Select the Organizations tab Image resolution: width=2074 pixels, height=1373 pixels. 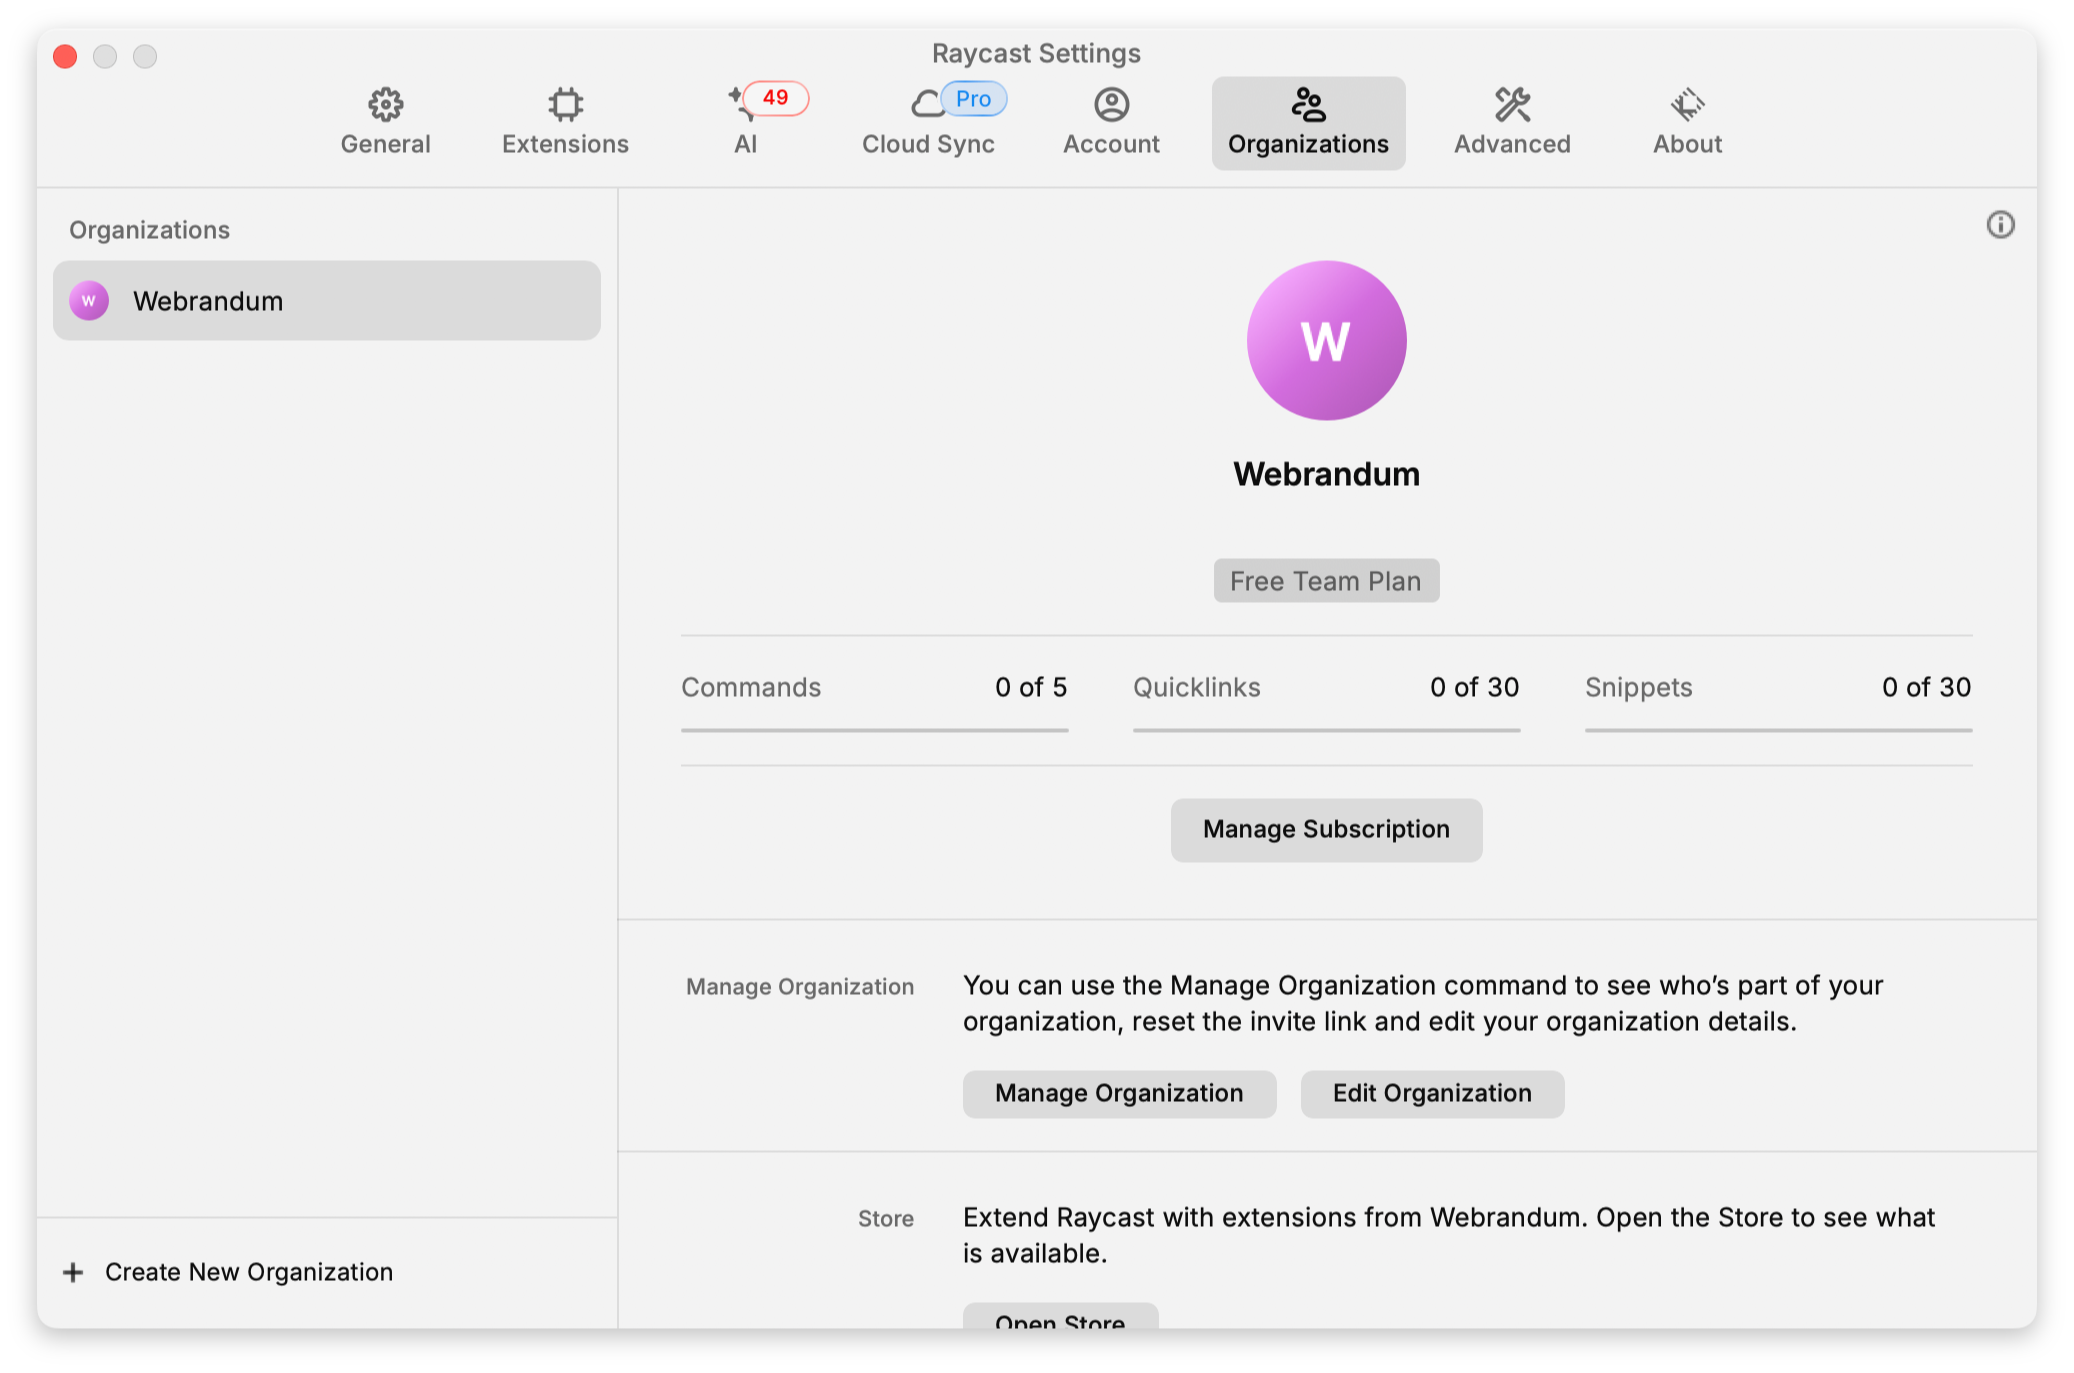[x=1308, y=123]
